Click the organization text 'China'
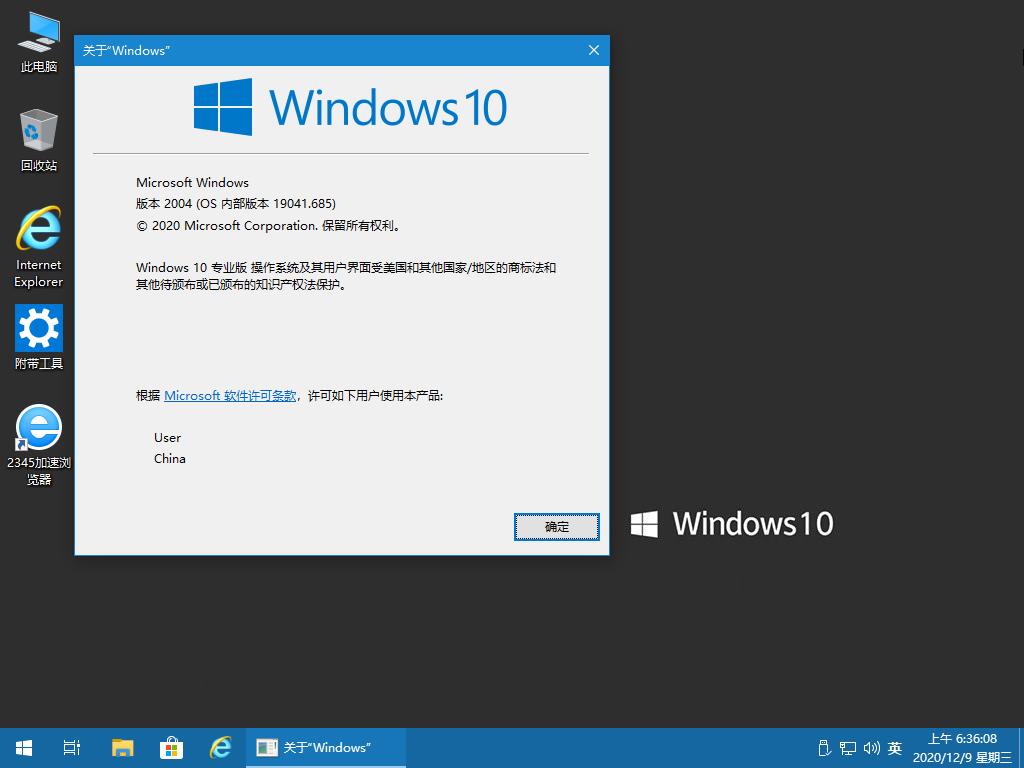Image resolution: width=1024 pixels, height=768 pixels. coord(170,458)
